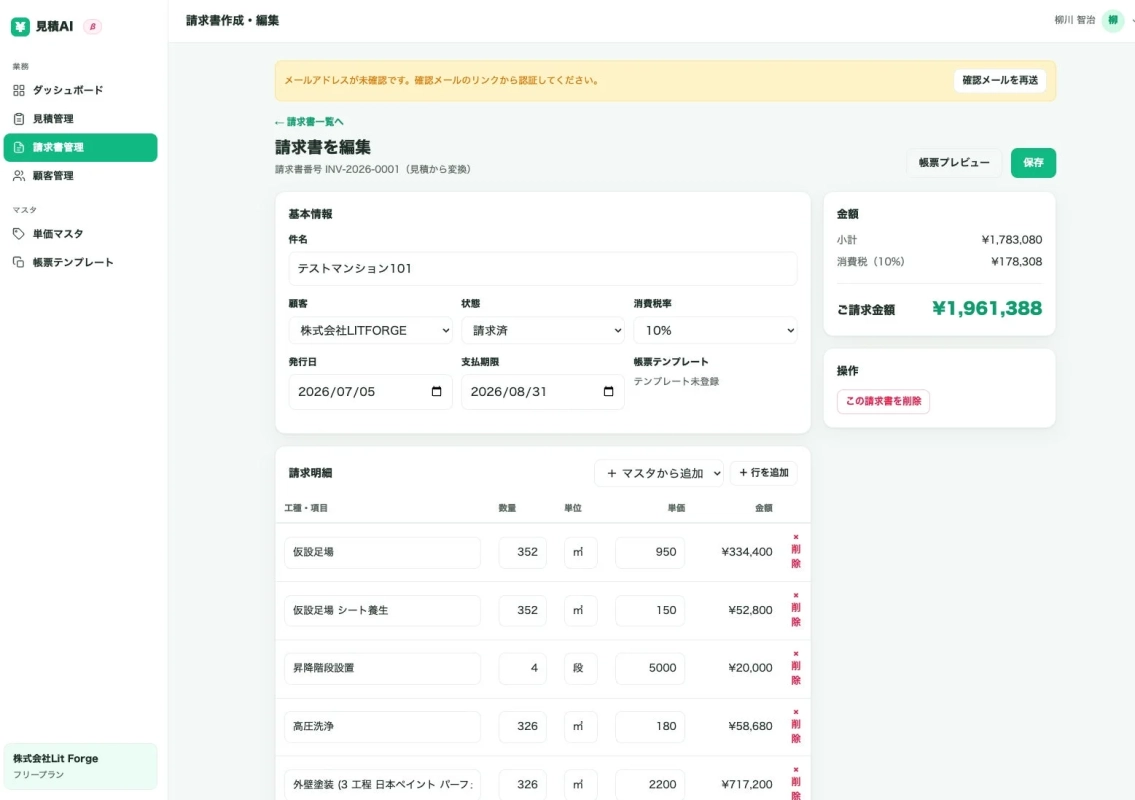Click amount ¥334,400 in table
Screen dimensions: 1135x800
746,552
